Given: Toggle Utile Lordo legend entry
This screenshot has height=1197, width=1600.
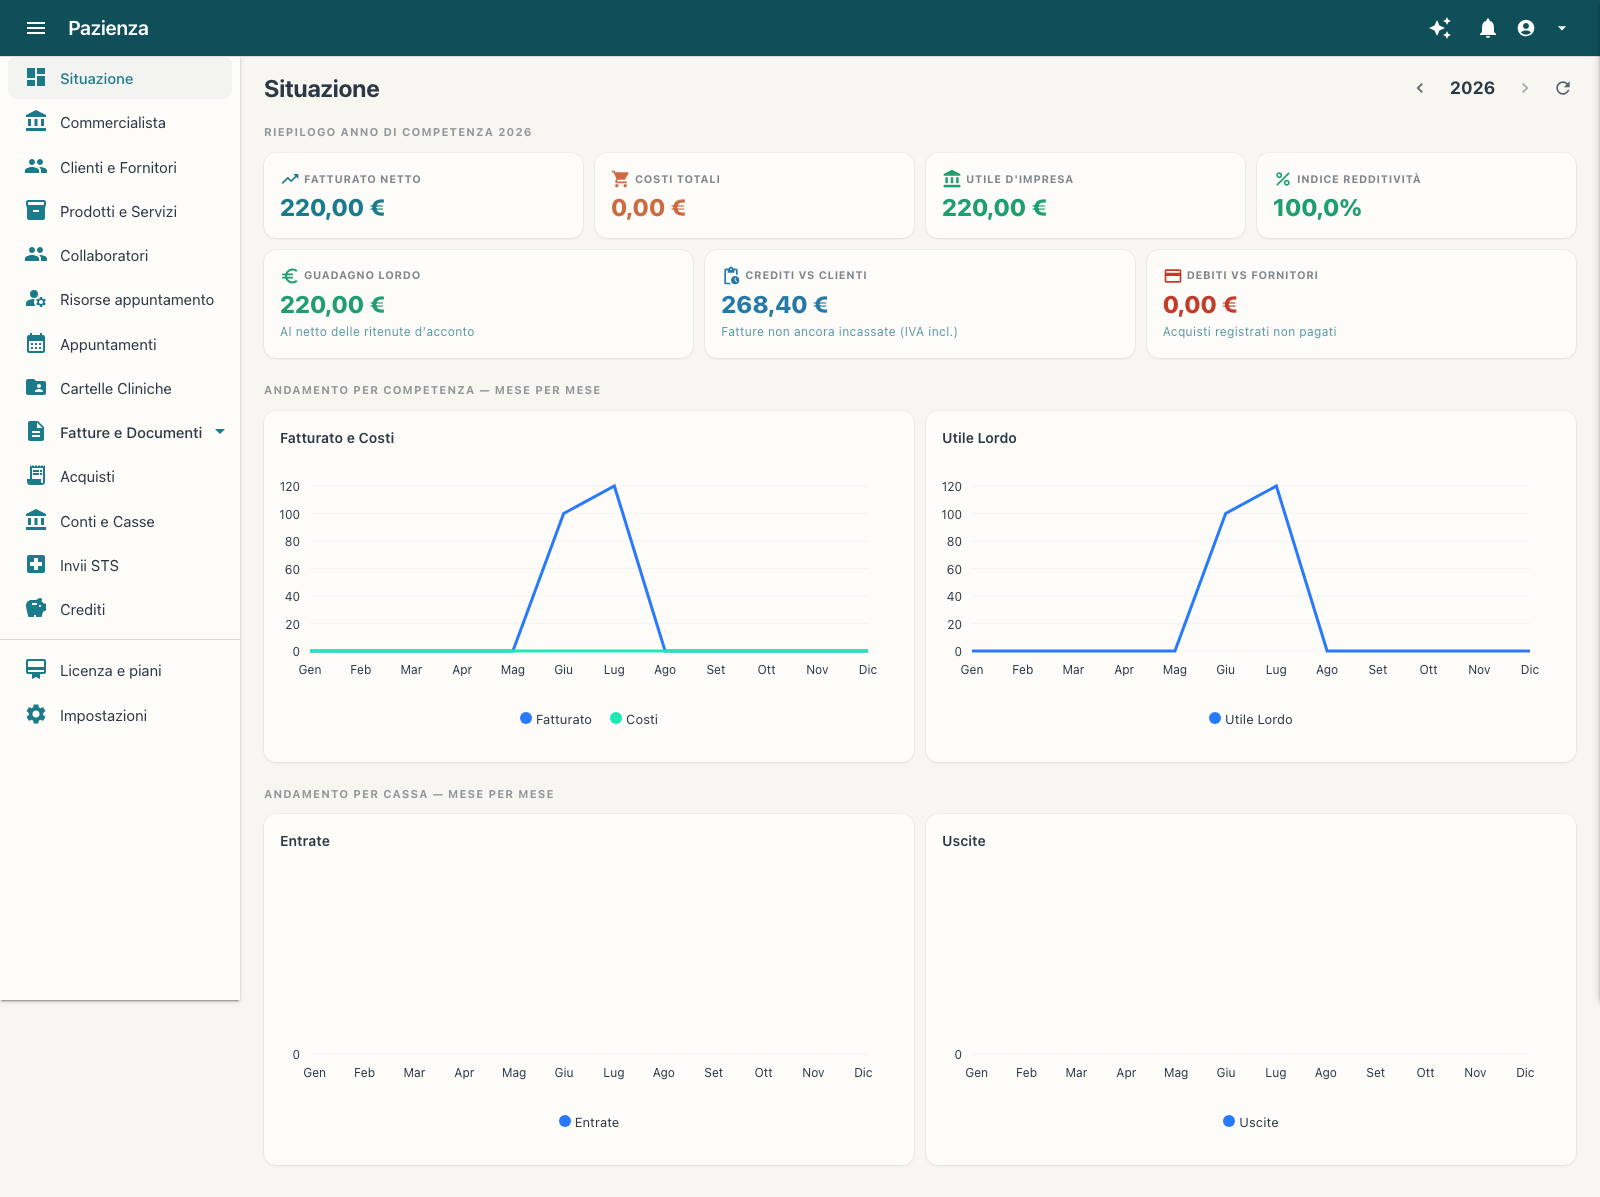Looking at the screenshot, I should click(1251, 719).
